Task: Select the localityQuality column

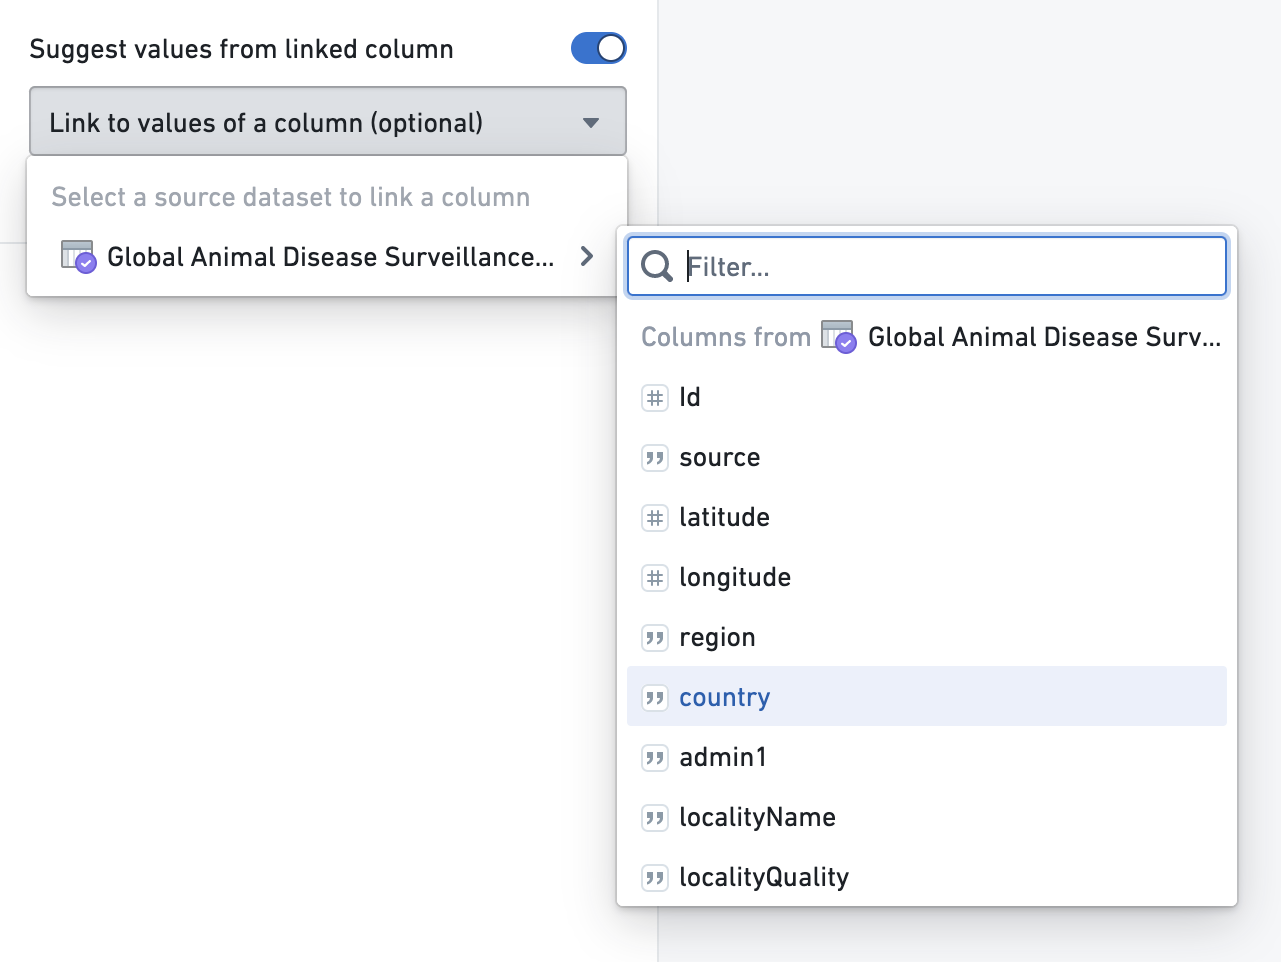Action: pos(927,877)
